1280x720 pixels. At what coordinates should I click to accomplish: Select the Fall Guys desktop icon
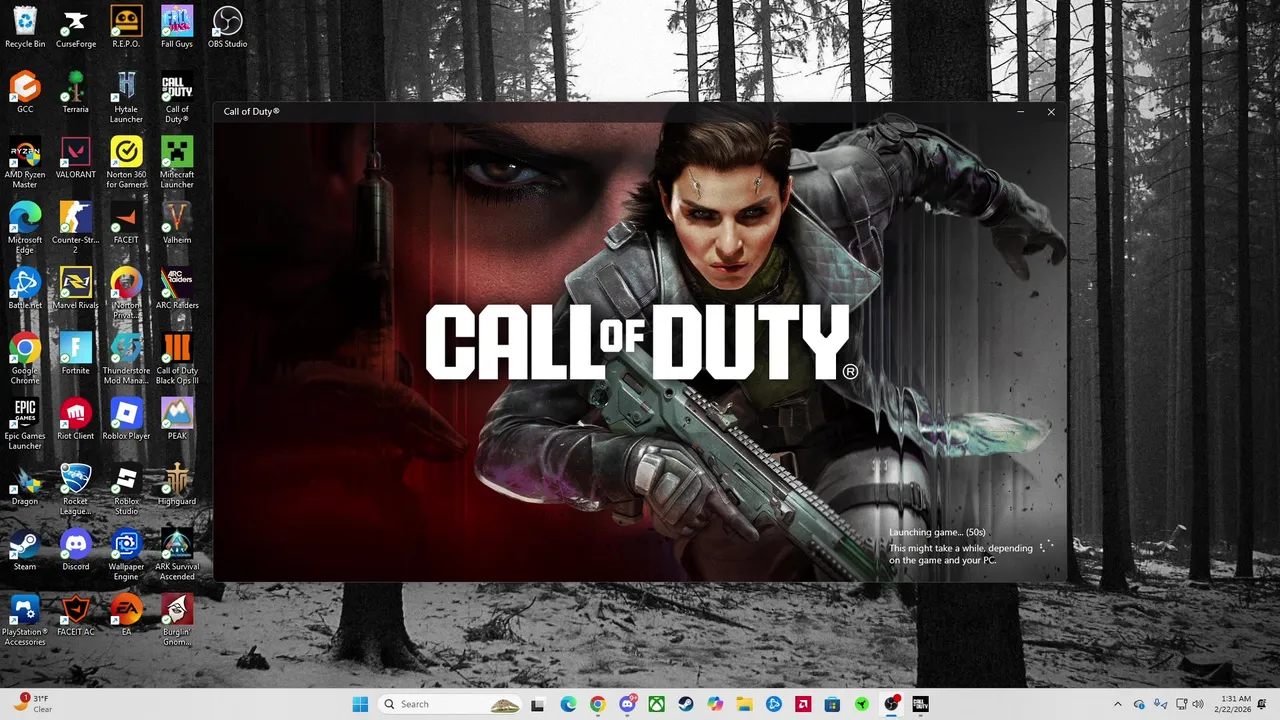[177, 27]
